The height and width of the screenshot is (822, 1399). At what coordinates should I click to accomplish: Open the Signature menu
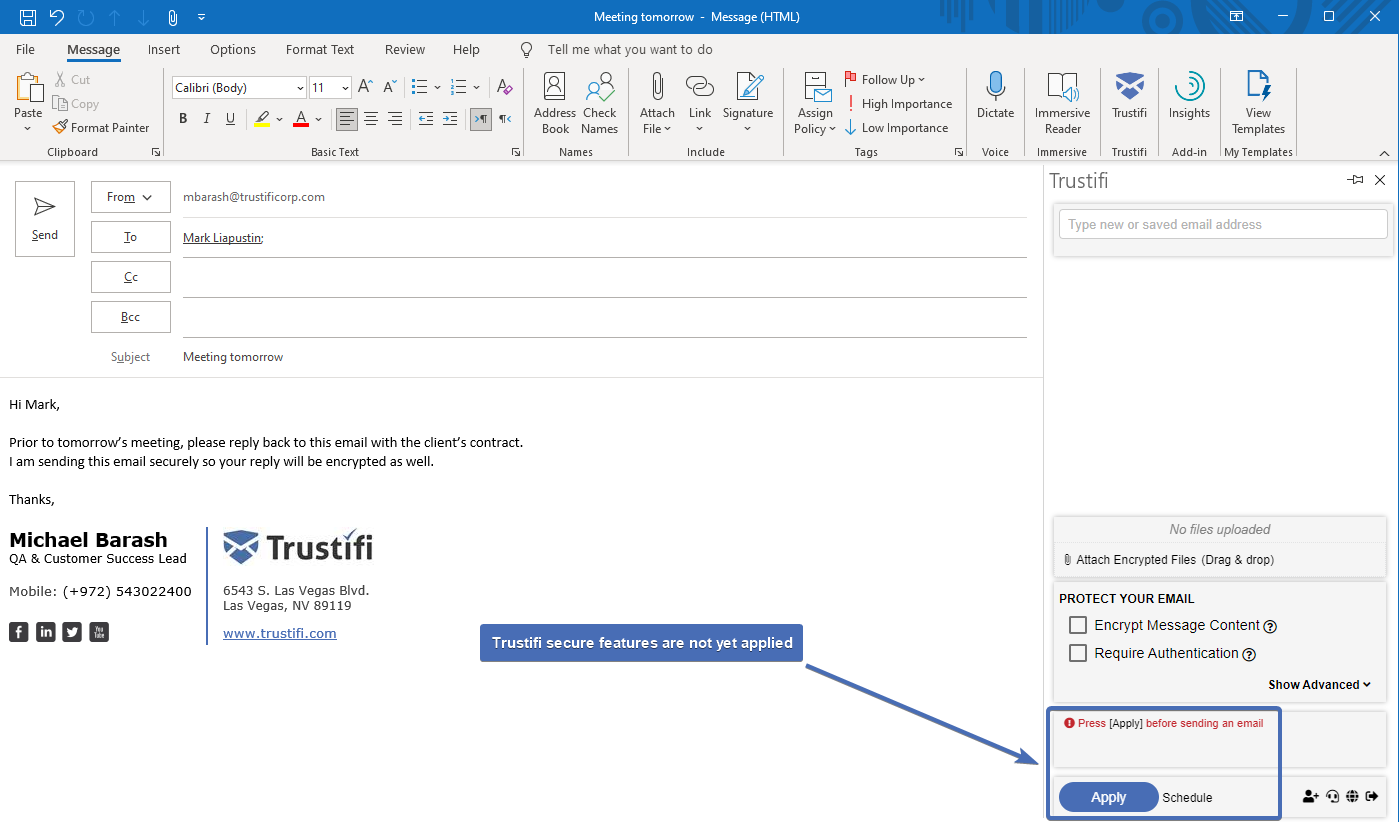[x=748, y=103]
